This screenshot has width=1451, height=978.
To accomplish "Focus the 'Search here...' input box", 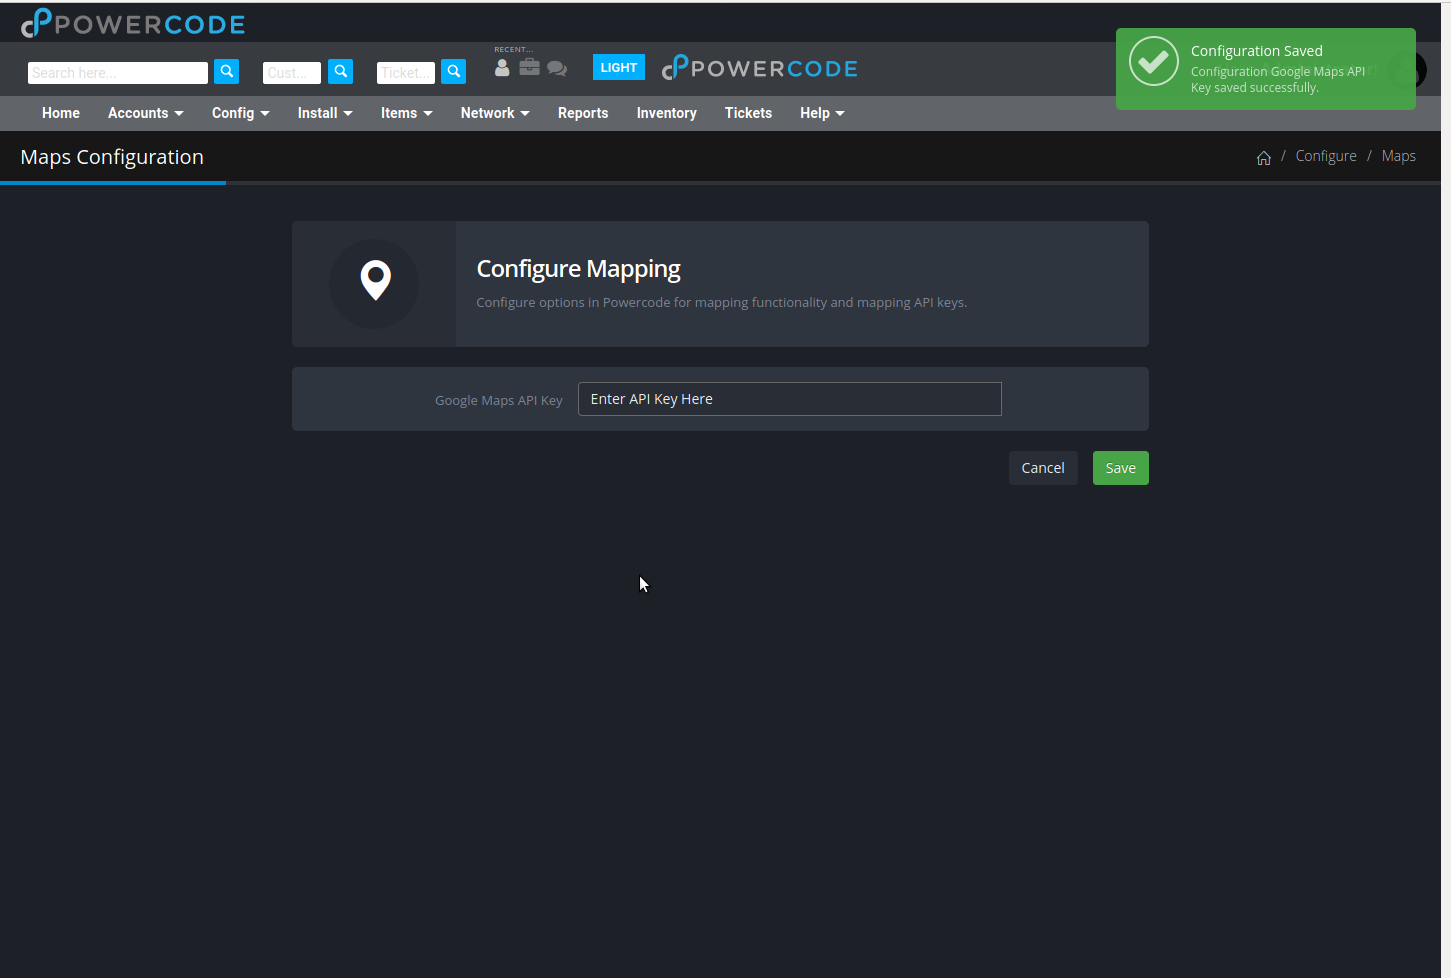I will pyautogui.click(x=118, y=73).
